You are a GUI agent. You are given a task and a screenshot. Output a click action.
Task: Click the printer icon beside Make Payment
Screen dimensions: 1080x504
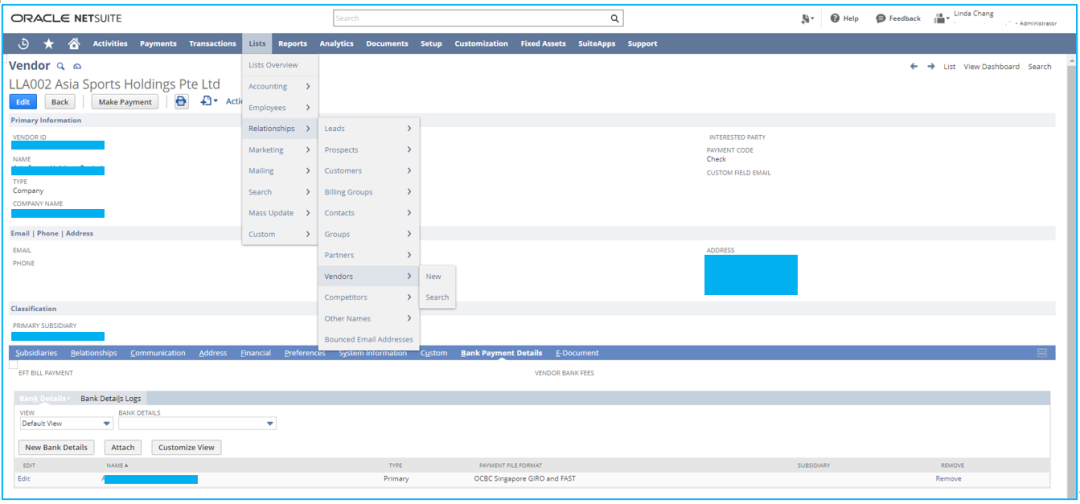tap(180, 101)
